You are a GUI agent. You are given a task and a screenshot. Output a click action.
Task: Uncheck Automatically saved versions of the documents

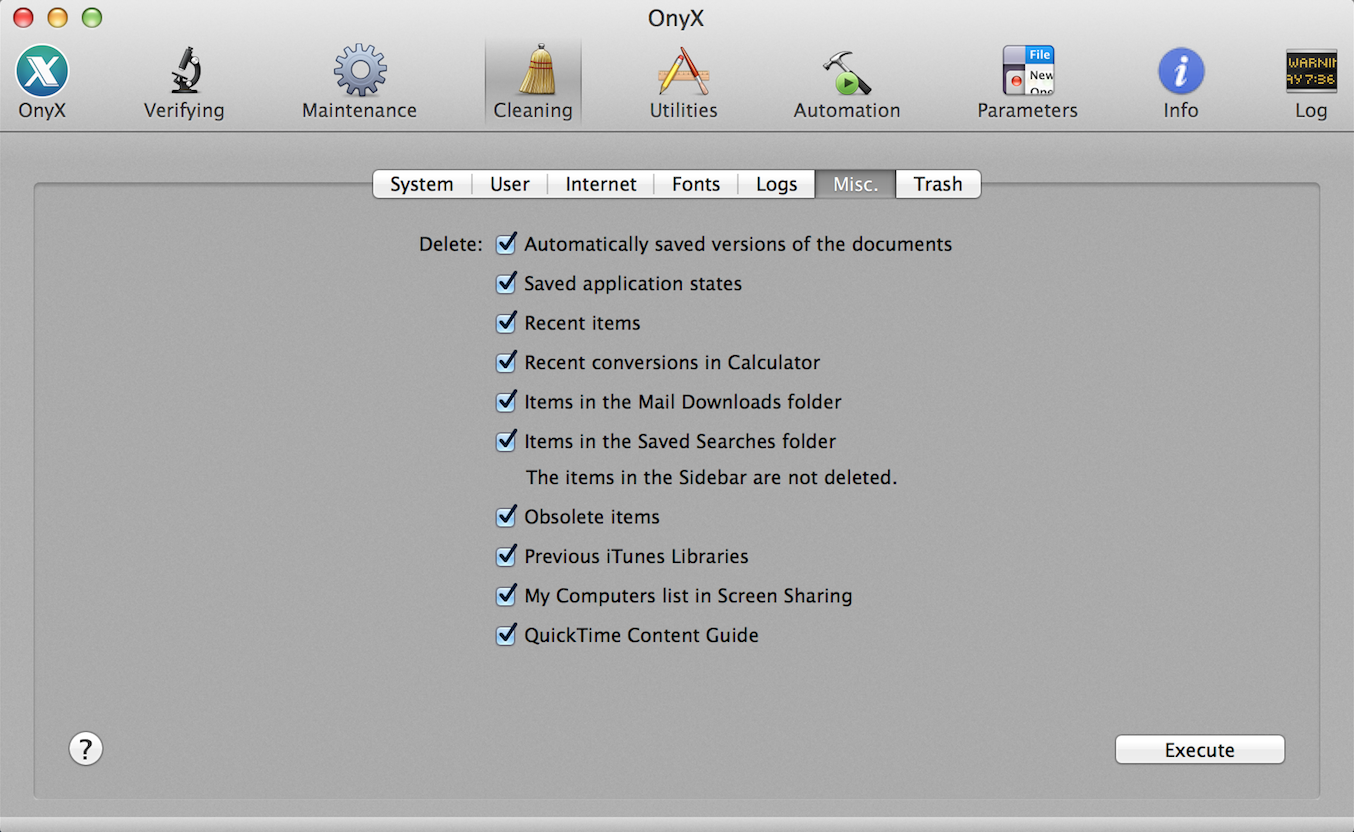tap(506, 244)
